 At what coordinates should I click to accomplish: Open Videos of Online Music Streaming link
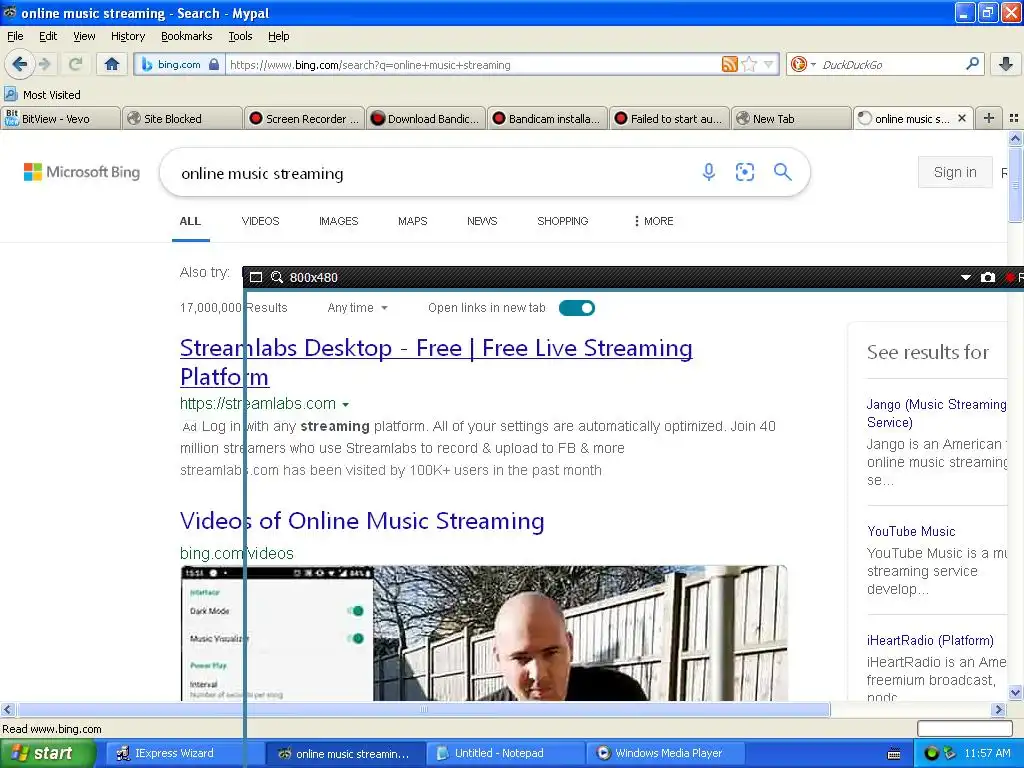tap(362, 520)
